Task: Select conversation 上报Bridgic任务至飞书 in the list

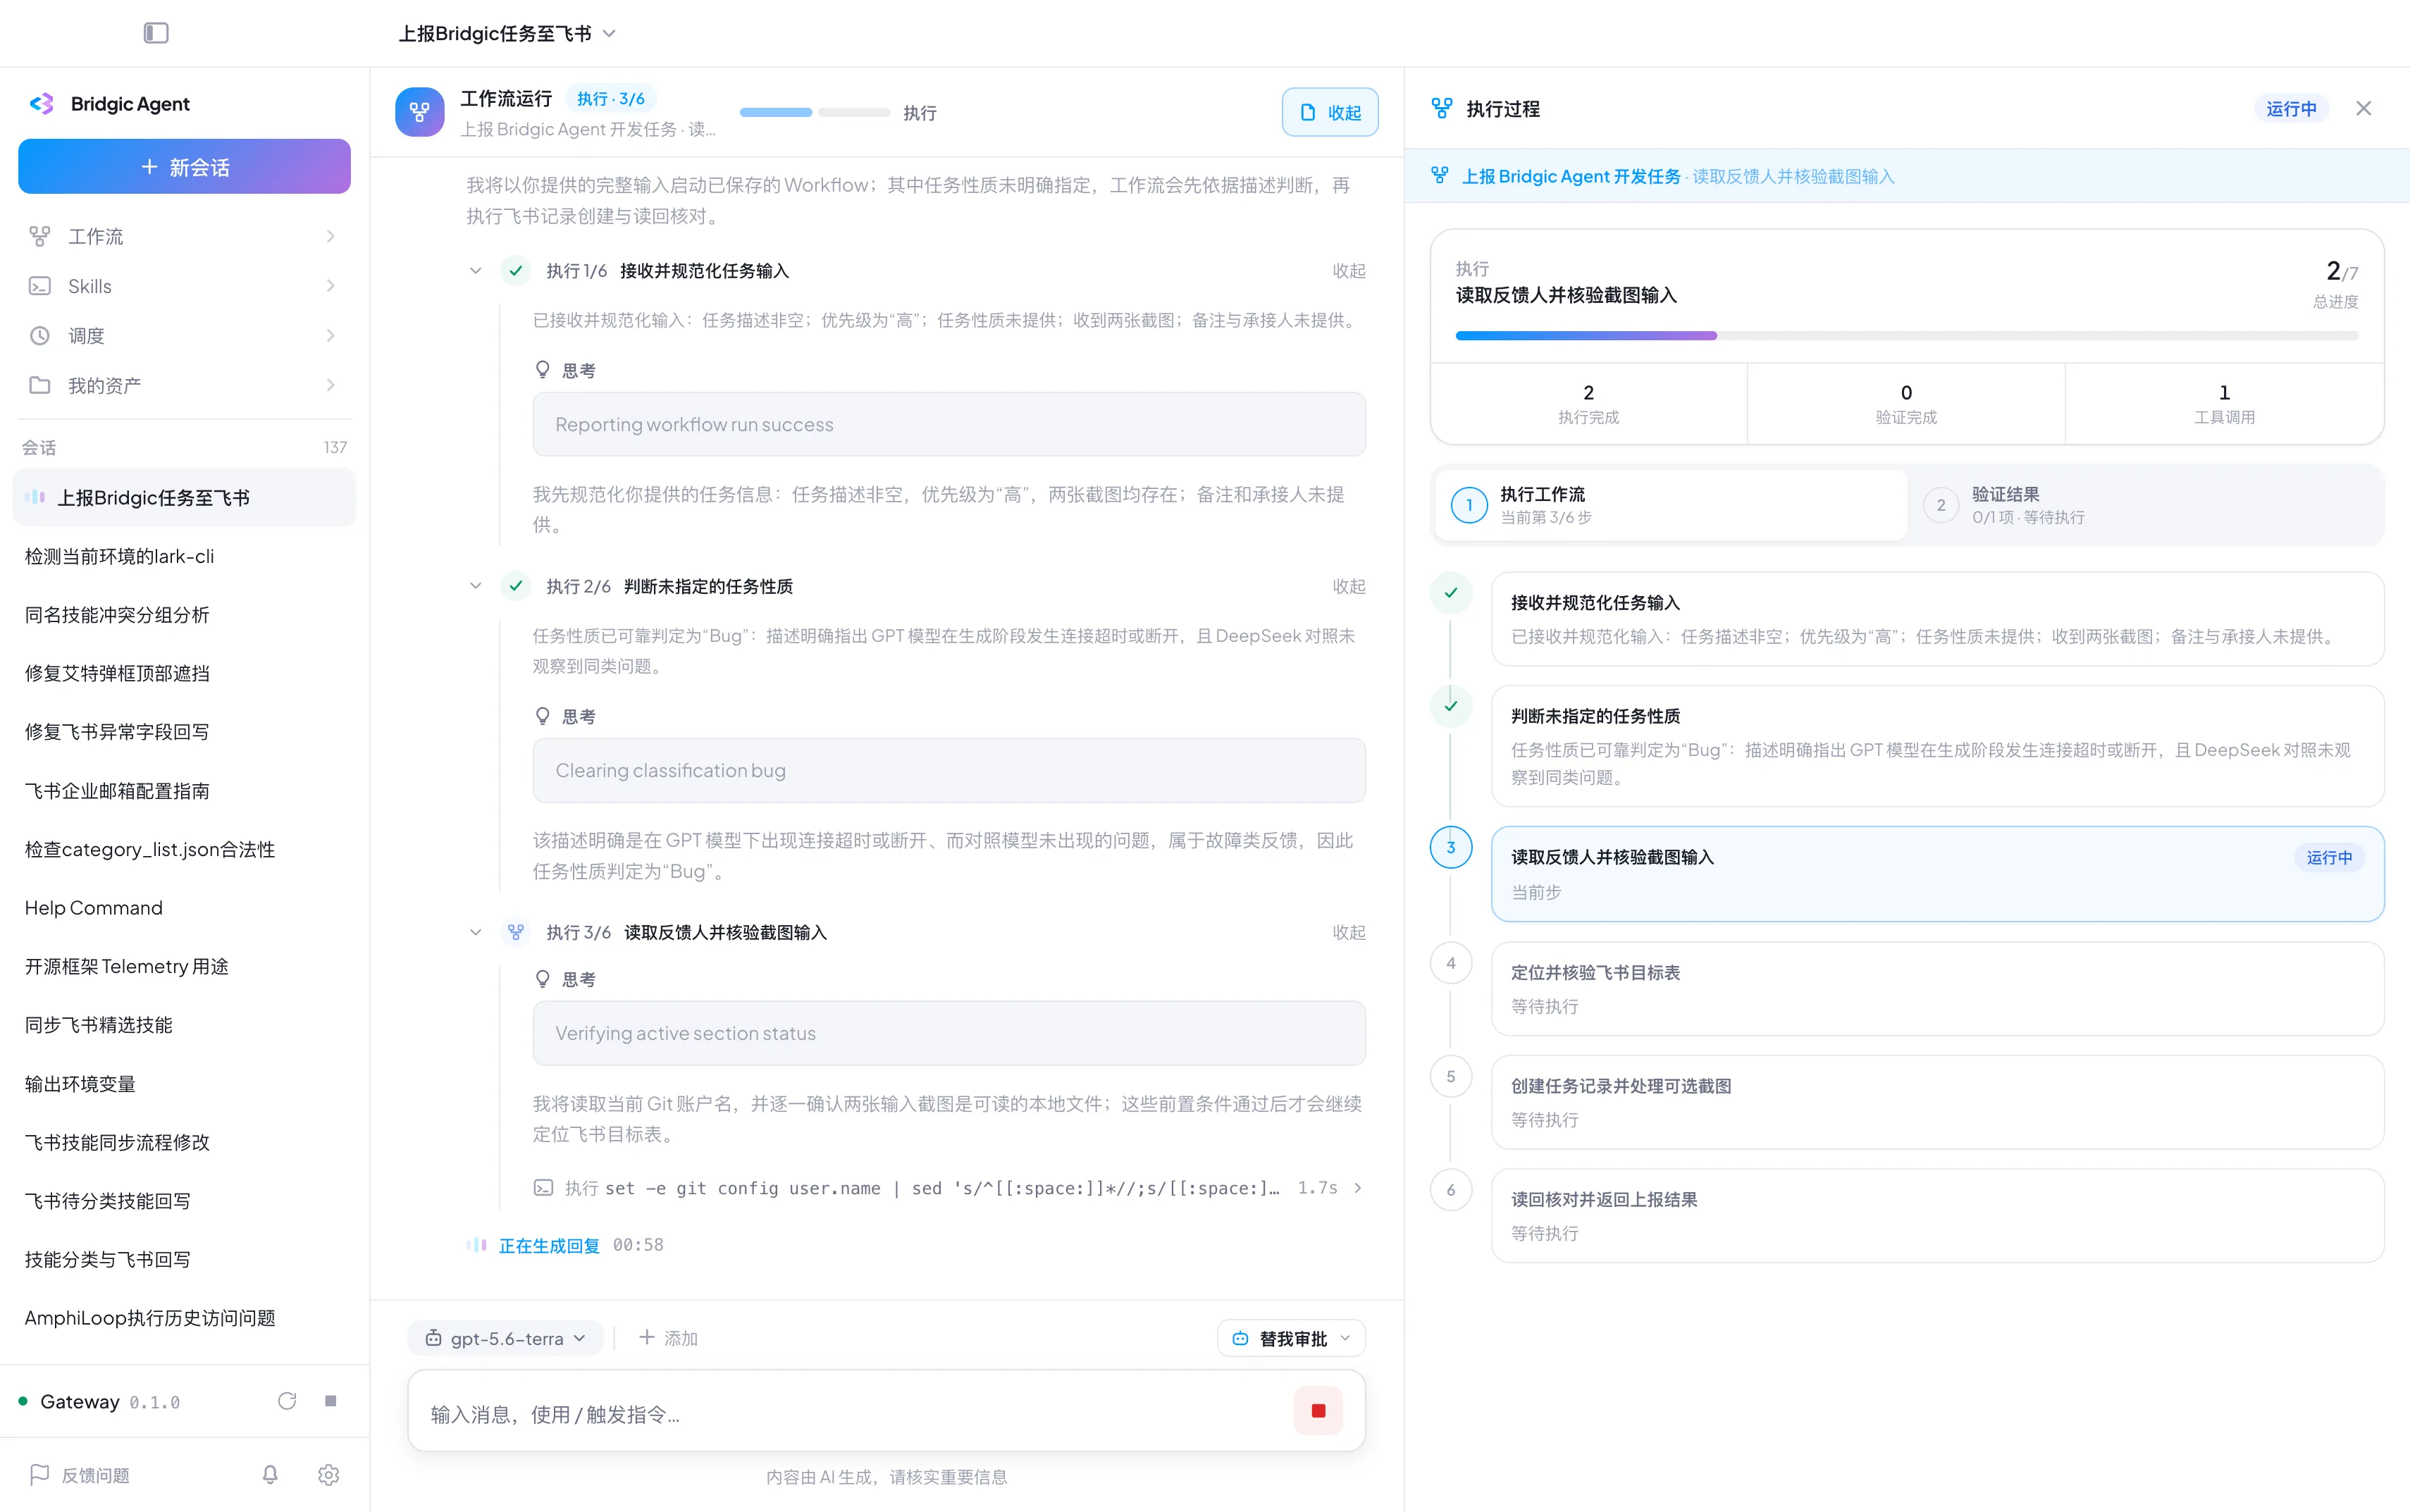Action: (x=184, y=498)
